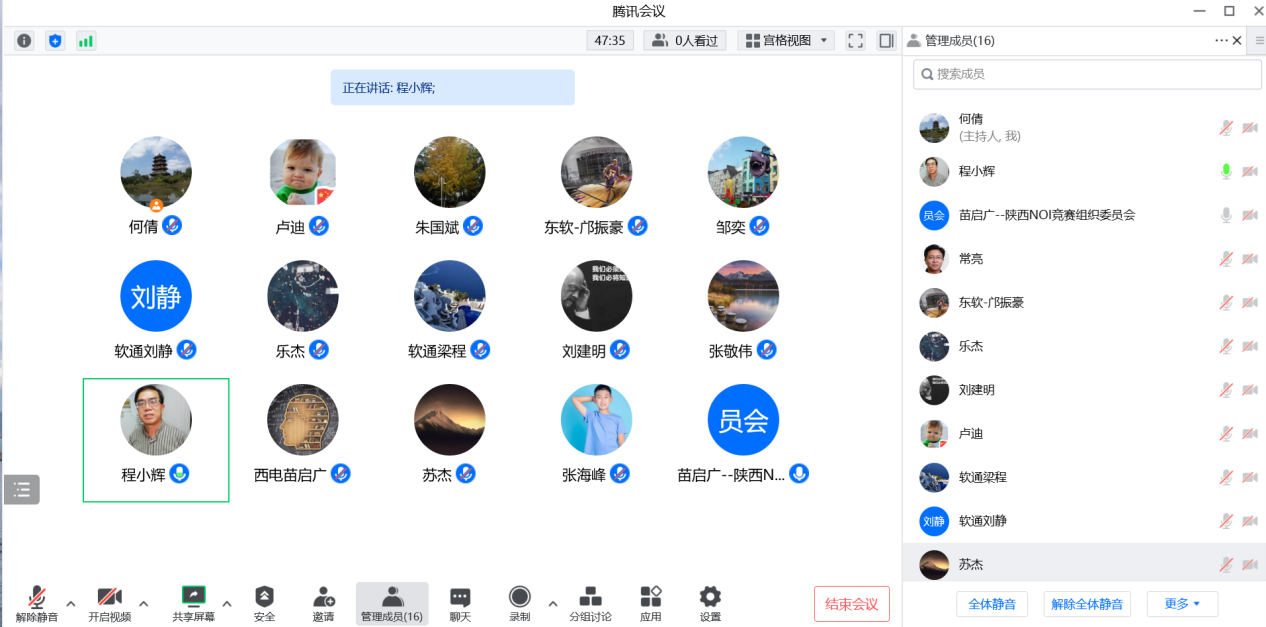This screenshot has width=1266, height=627.
Task: Click the End Meeting (结束会议) button
Action: tap(851, 604)
